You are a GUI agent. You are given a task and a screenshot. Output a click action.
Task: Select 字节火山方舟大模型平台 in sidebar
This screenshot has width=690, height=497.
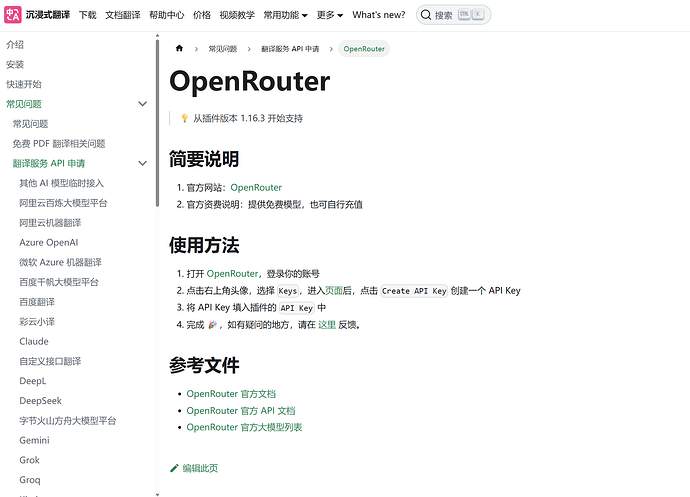pyautogui.click(x=68, y=421)
